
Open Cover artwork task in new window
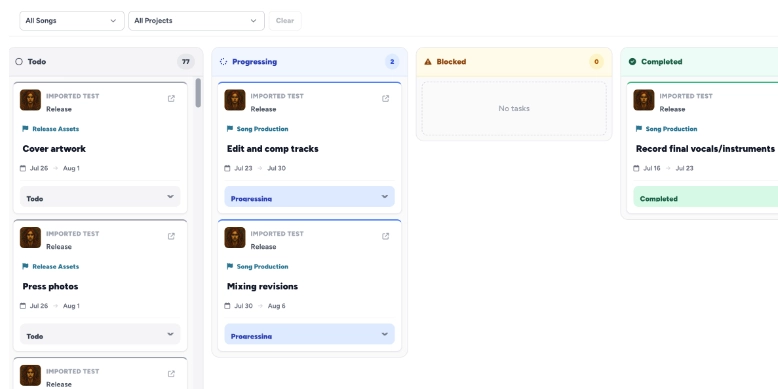[x=171, y=99]
